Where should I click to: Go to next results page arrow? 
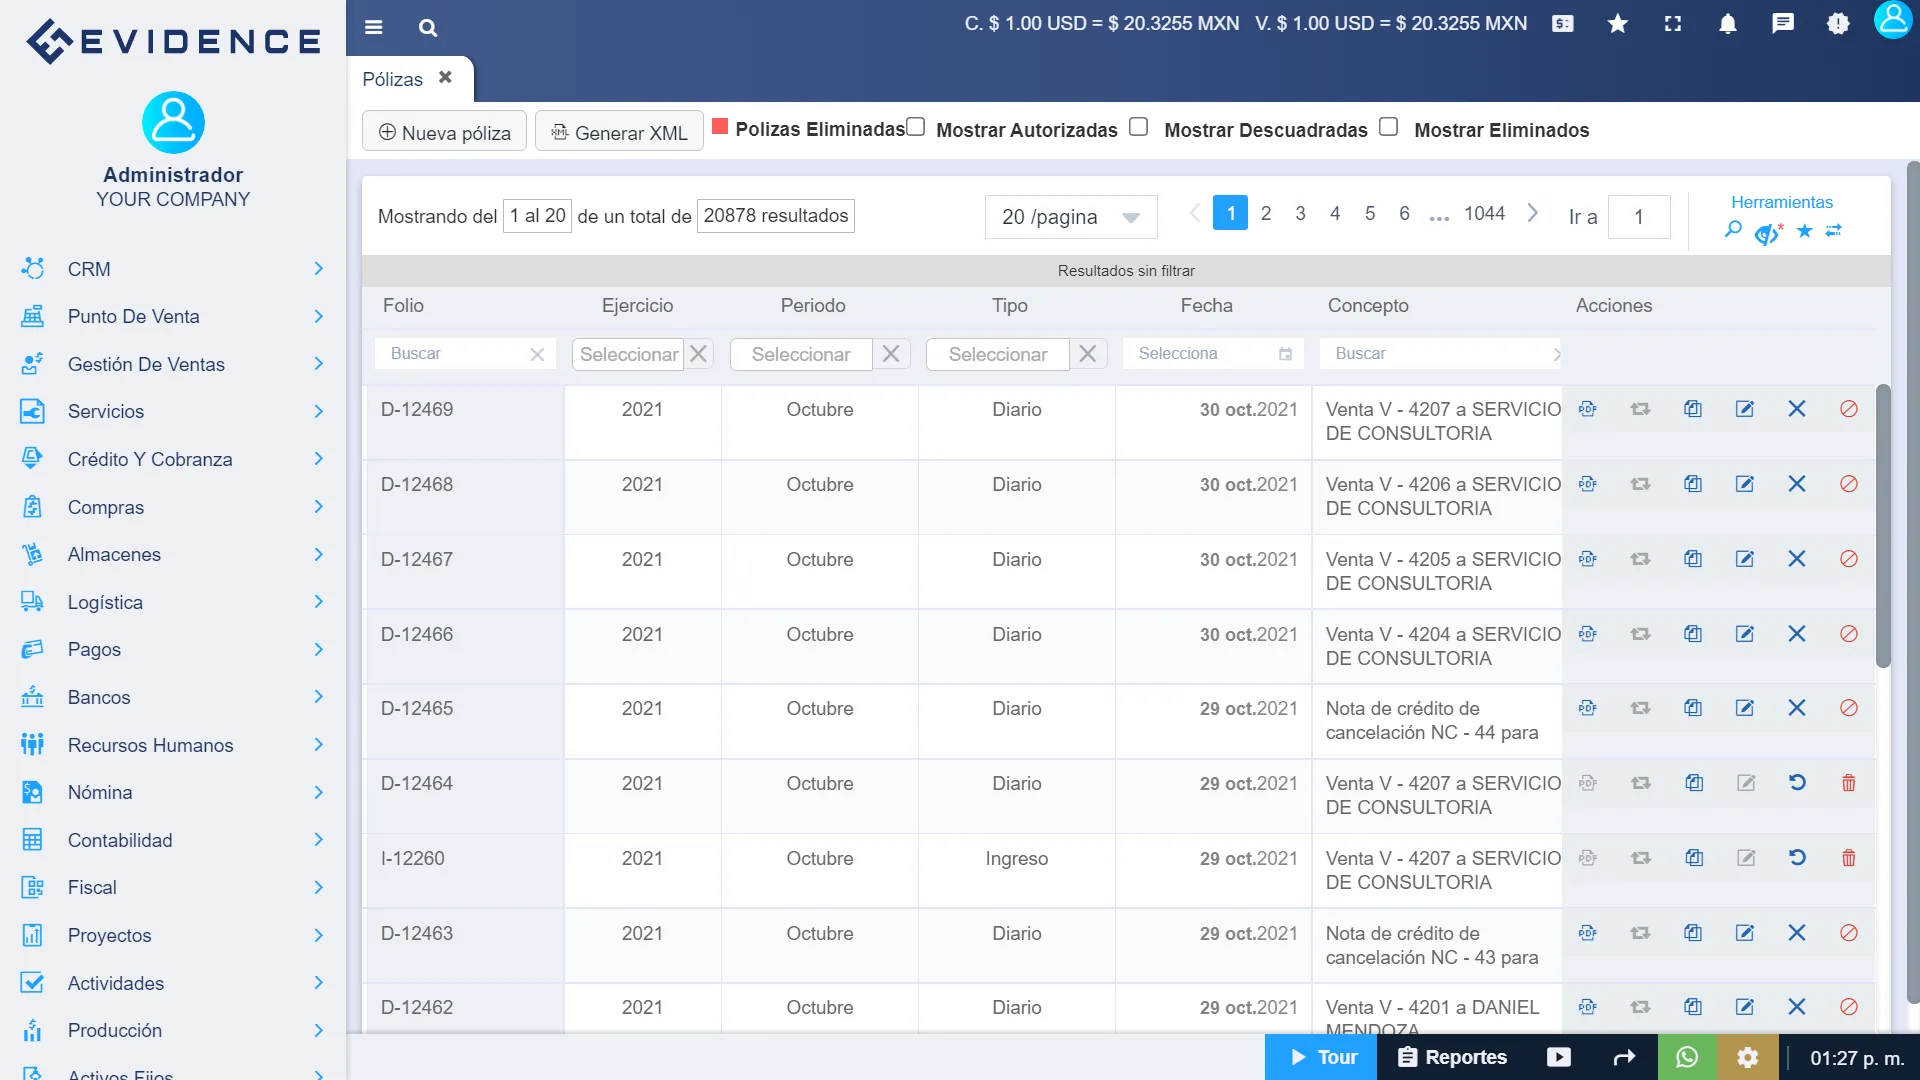pos(1532,213)
